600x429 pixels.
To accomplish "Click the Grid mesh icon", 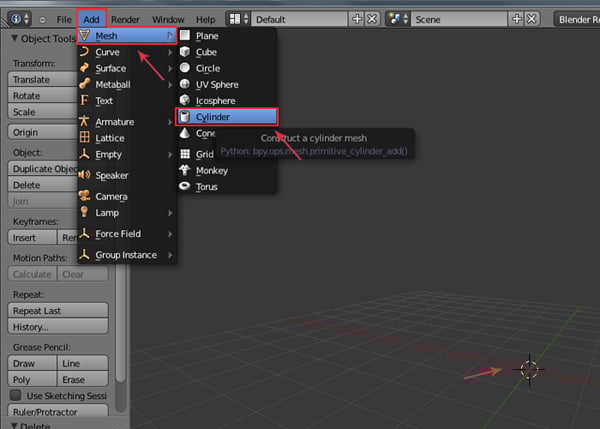I will pos(185,154).
